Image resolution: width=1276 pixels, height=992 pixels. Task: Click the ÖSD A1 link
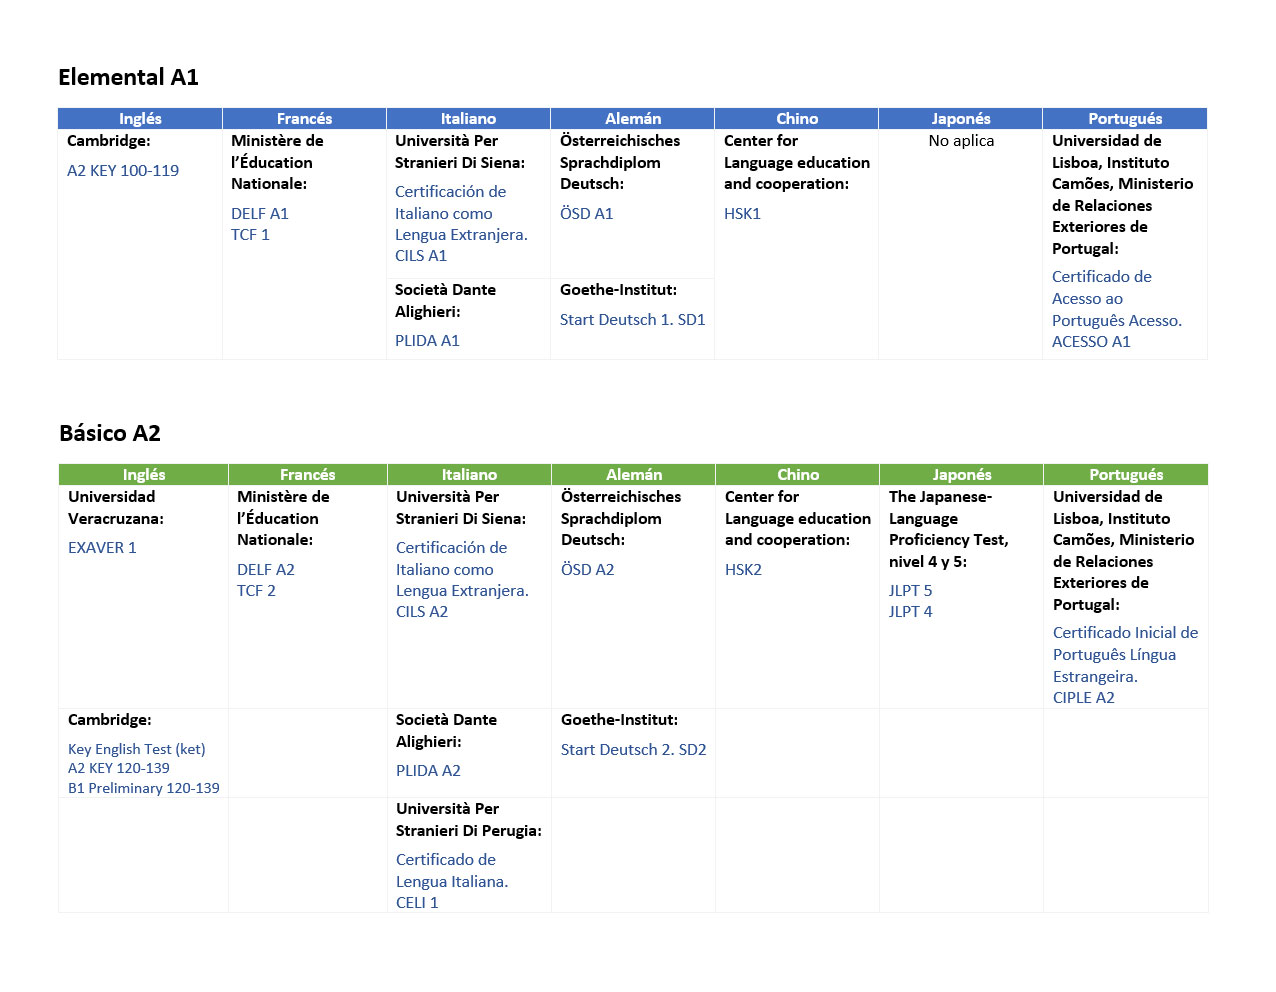click(586, 214)
